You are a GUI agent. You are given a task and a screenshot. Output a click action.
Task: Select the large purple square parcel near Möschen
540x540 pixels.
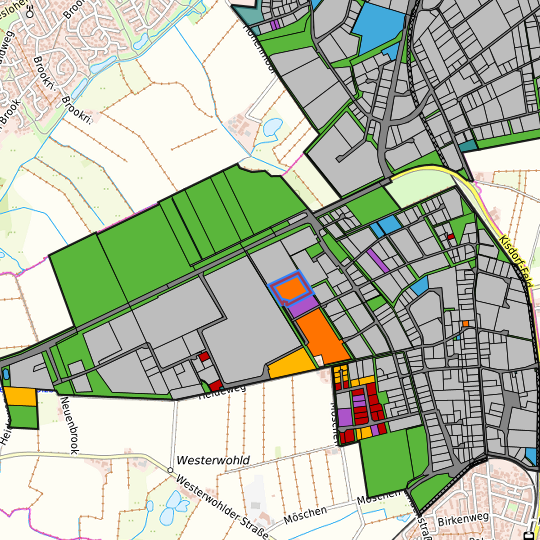345,417
